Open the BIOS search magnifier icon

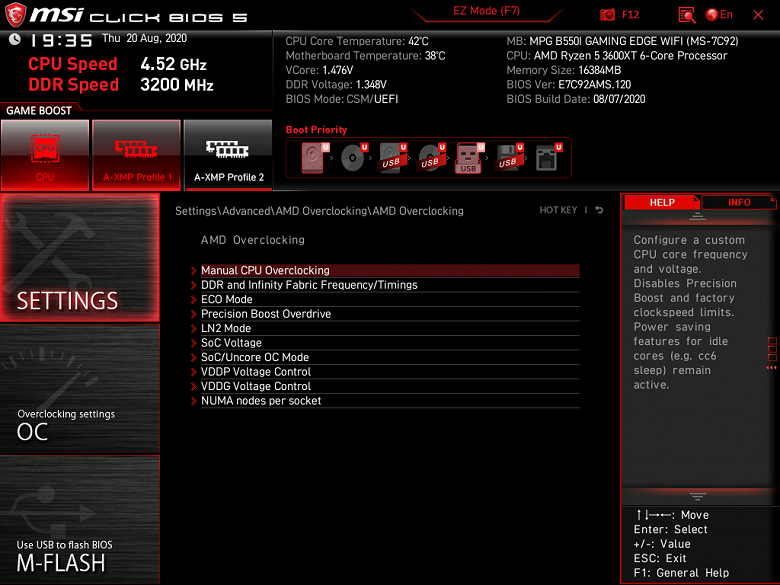[687, 15]
